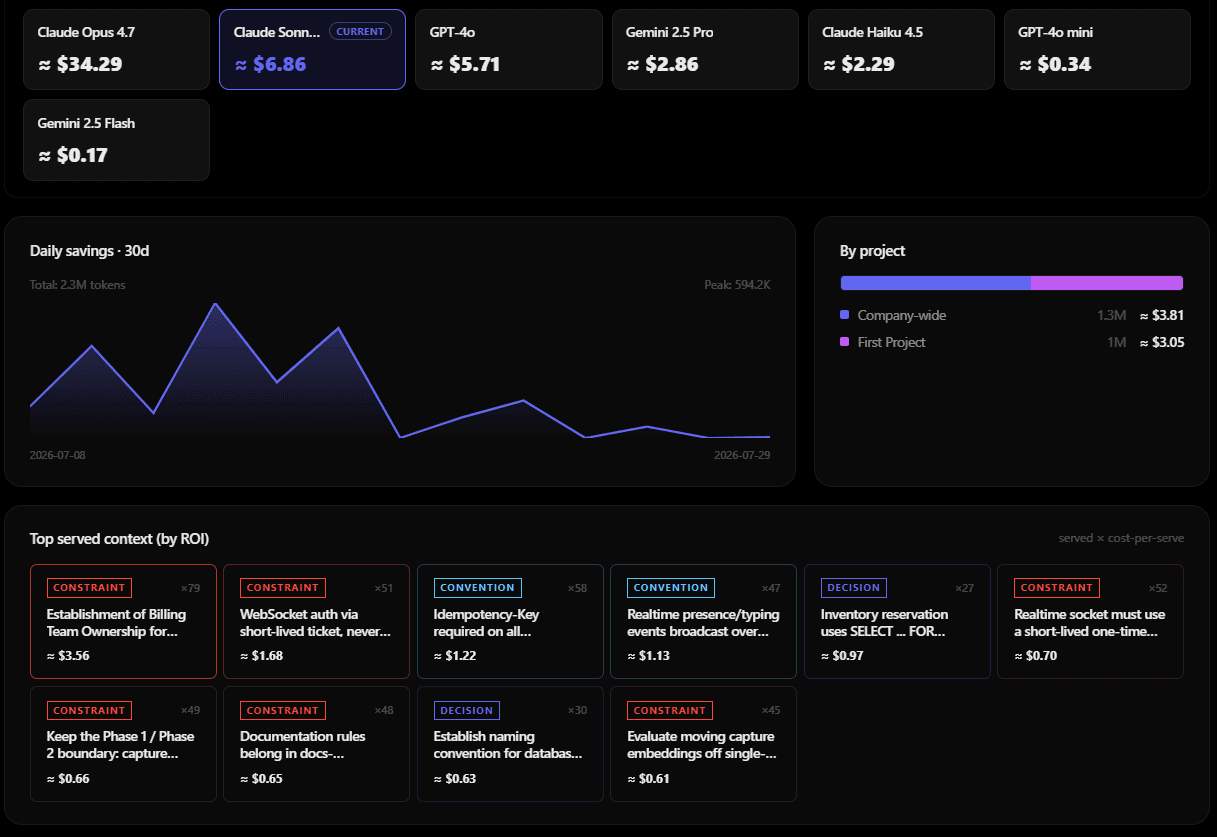Viewport: 1217px width, 837px height.
Task: Click the First Project segment of project bar
Action: [1107, 283]
